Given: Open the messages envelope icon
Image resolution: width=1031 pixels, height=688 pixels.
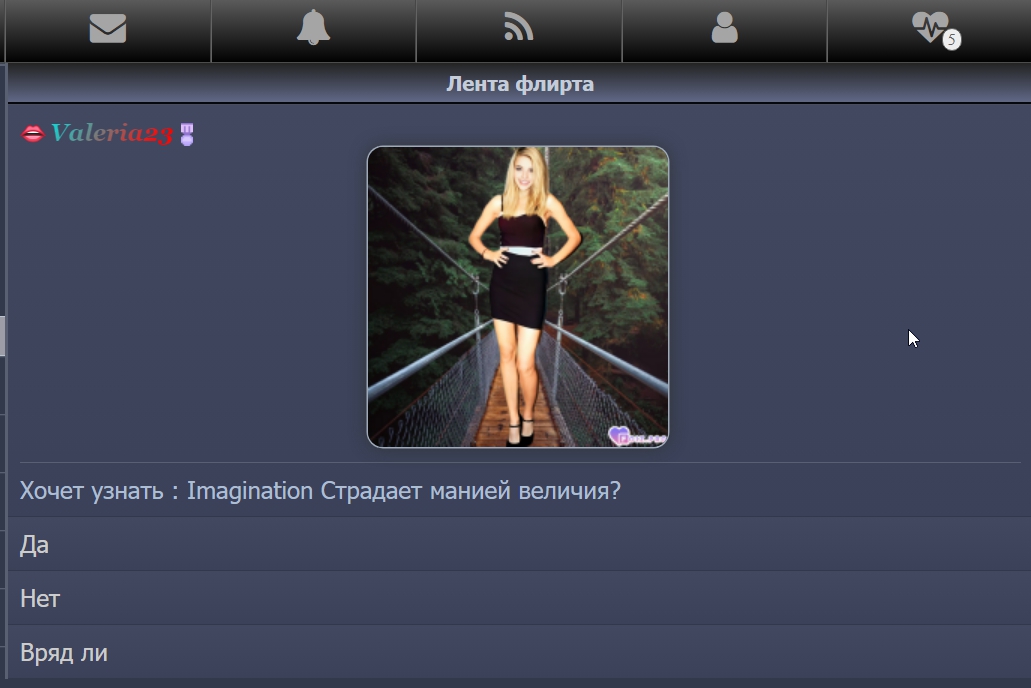Looking at the screenshot, I should click(108, 29).
